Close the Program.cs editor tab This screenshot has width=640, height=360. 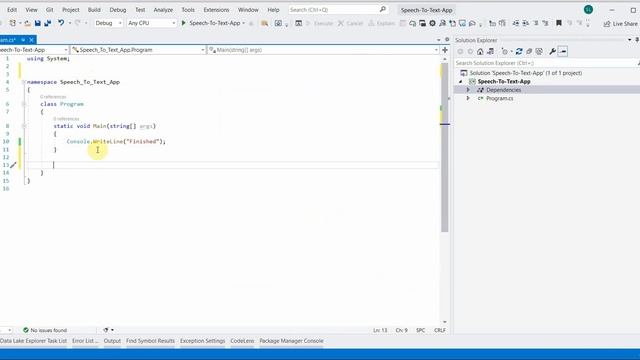click(31, 40)
